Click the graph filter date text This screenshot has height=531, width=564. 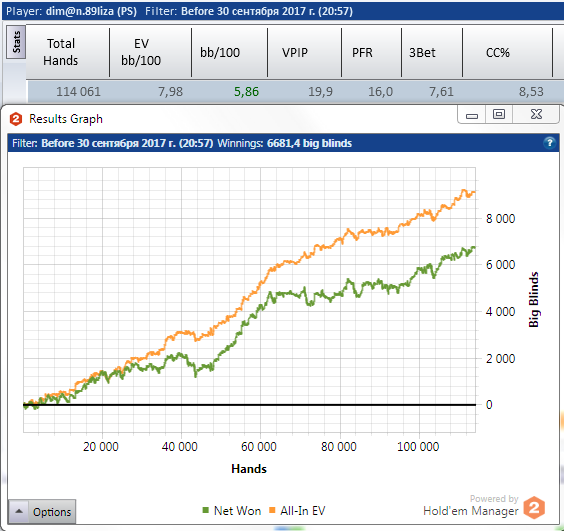pyautogui.click(x=127, y=143)
